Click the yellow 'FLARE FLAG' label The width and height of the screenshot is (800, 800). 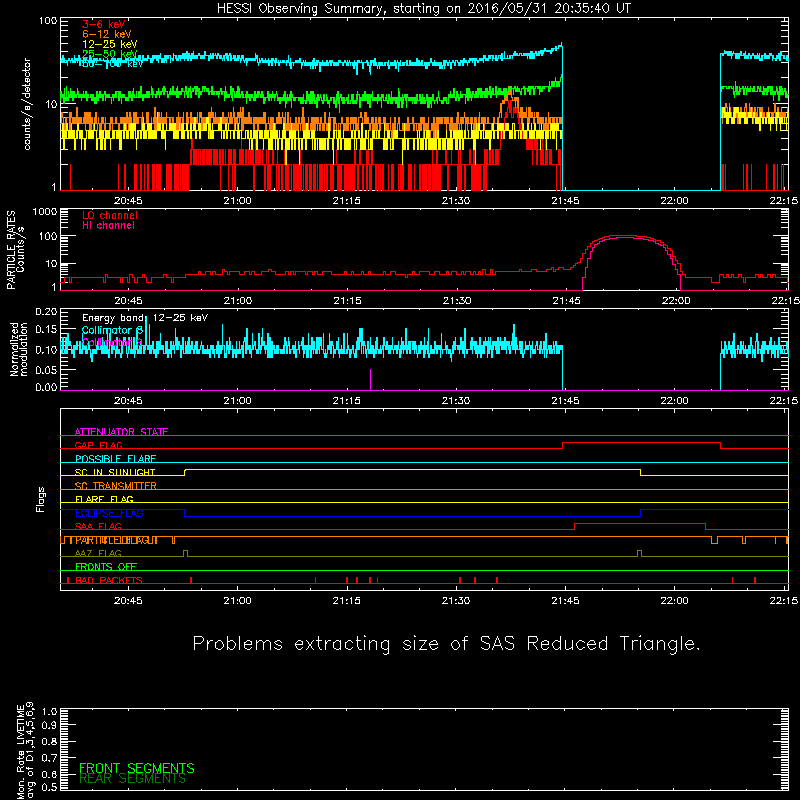[104, 499]
